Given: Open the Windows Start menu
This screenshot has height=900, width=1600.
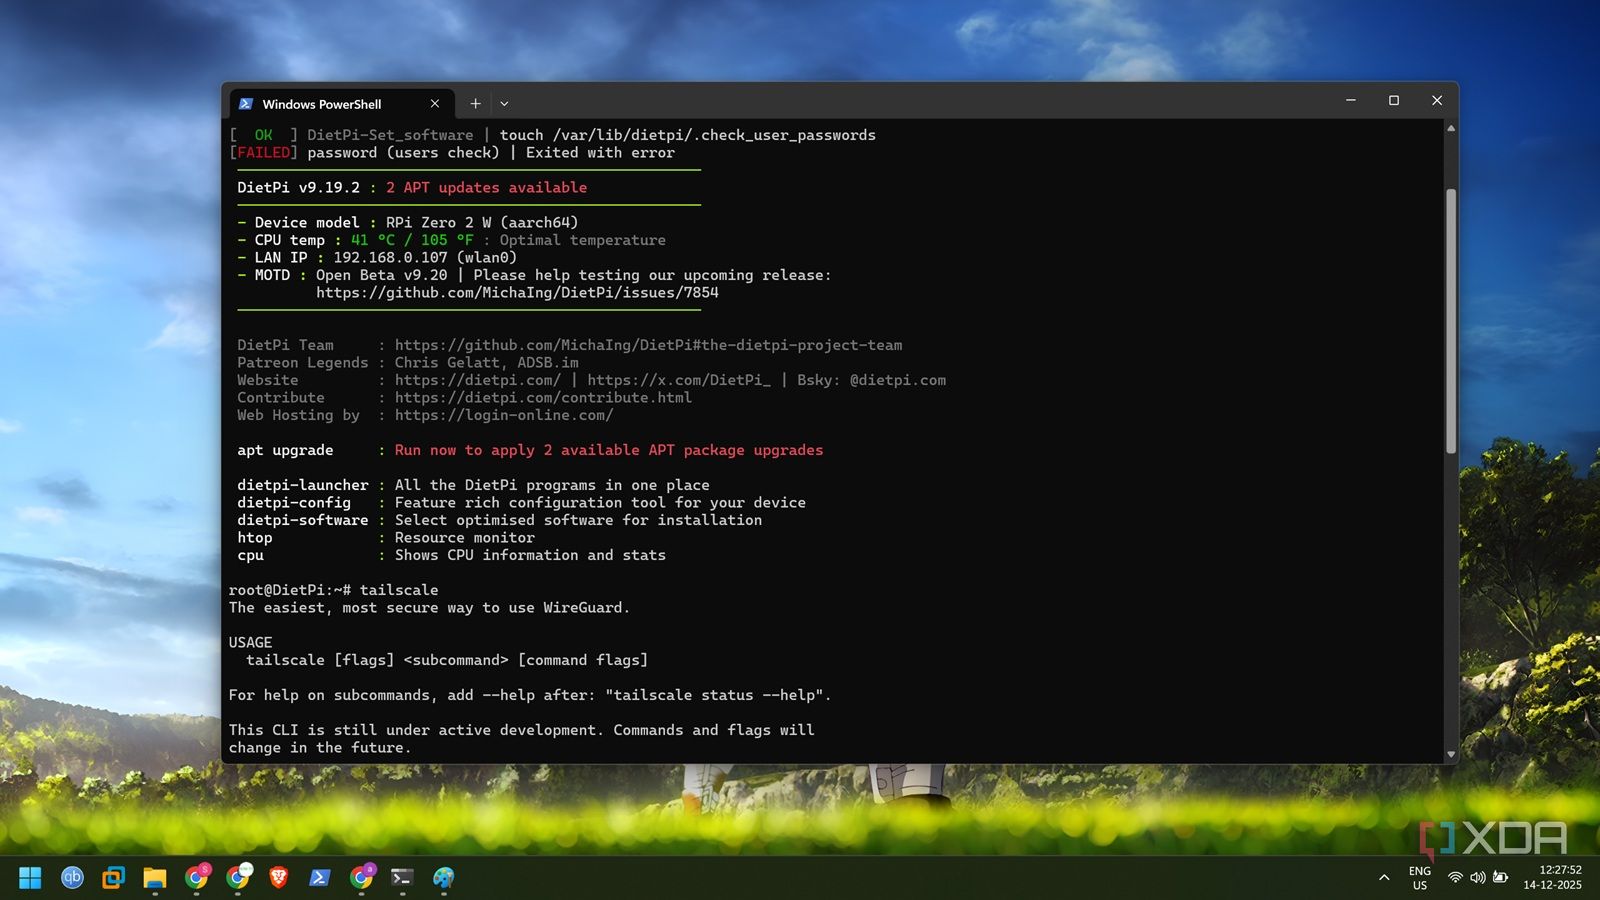Looking at the screenshot, I should 30,878.
